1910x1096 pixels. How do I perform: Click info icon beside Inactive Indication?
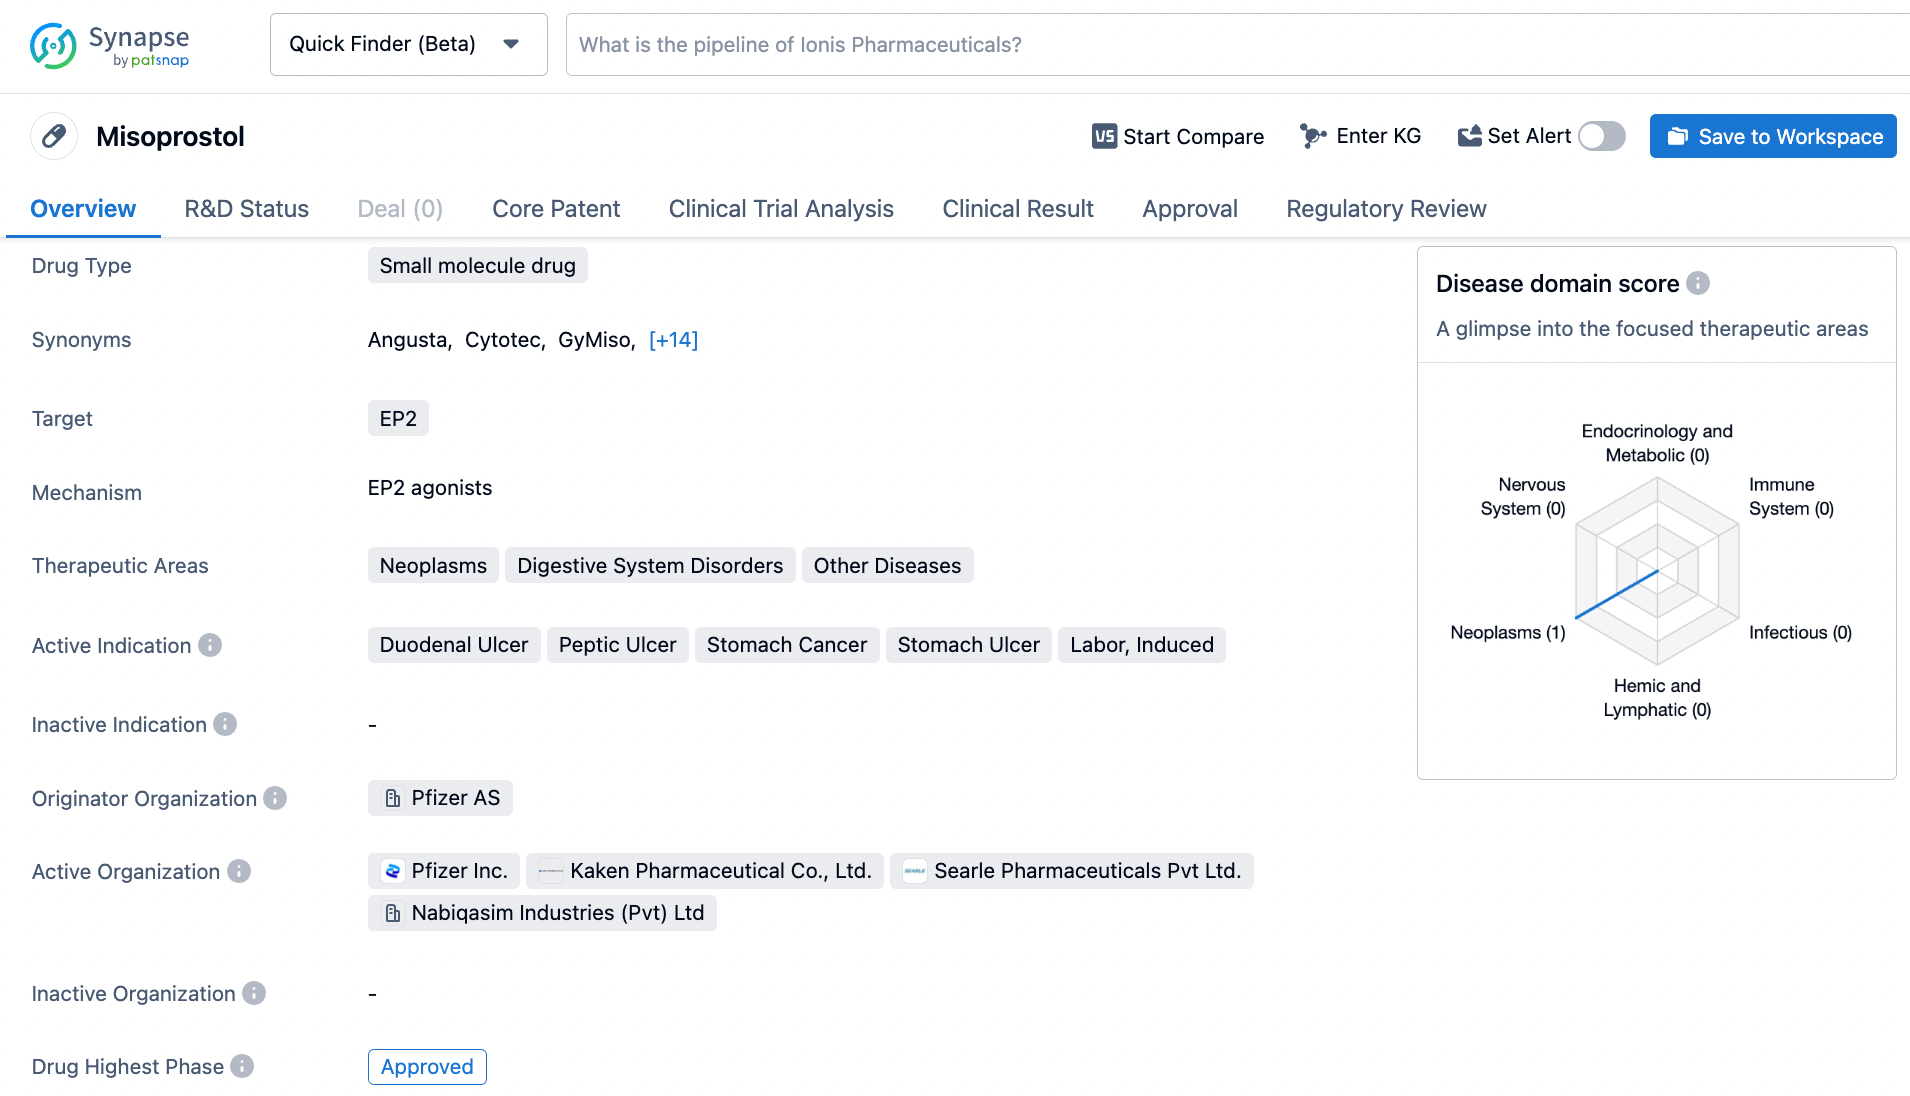(x=225, y=724)
